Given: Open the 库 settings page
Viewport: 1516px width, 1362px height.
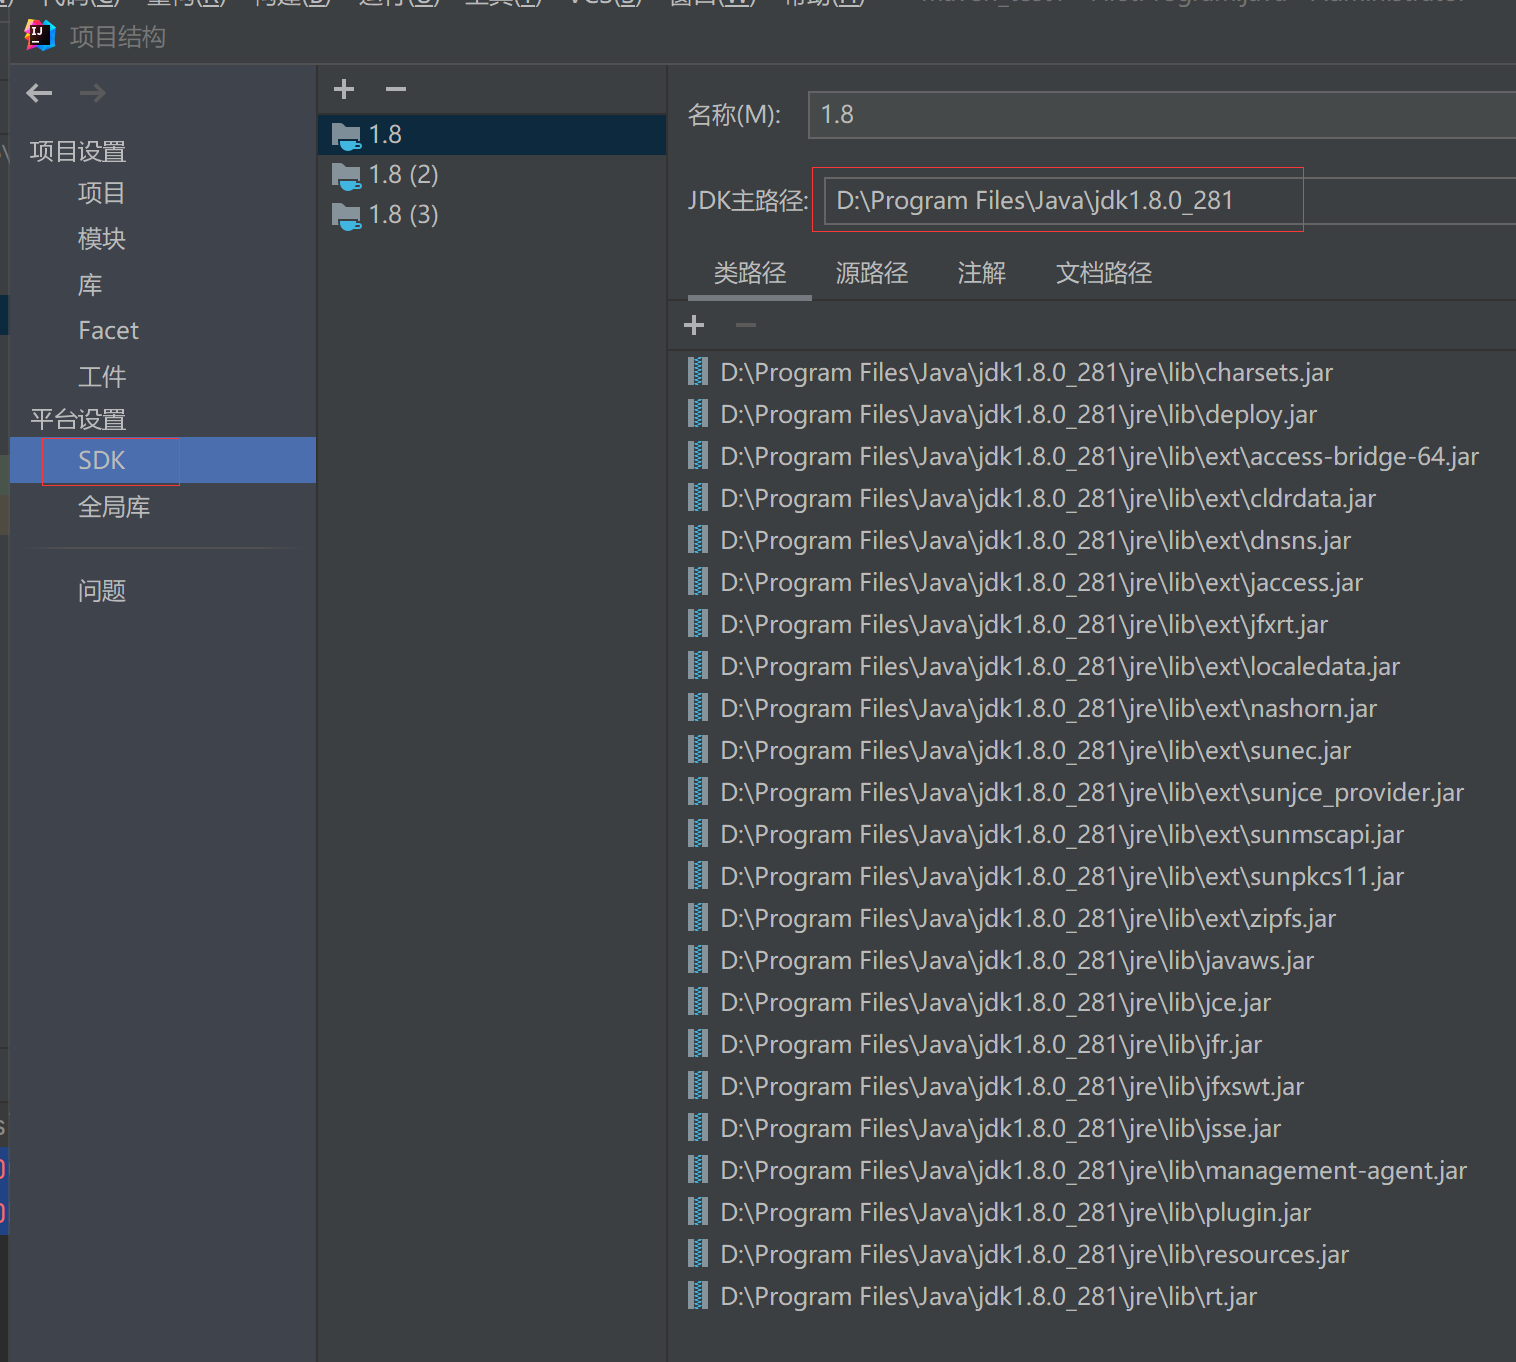Looking at the screenshot, I should coord(90,285).
